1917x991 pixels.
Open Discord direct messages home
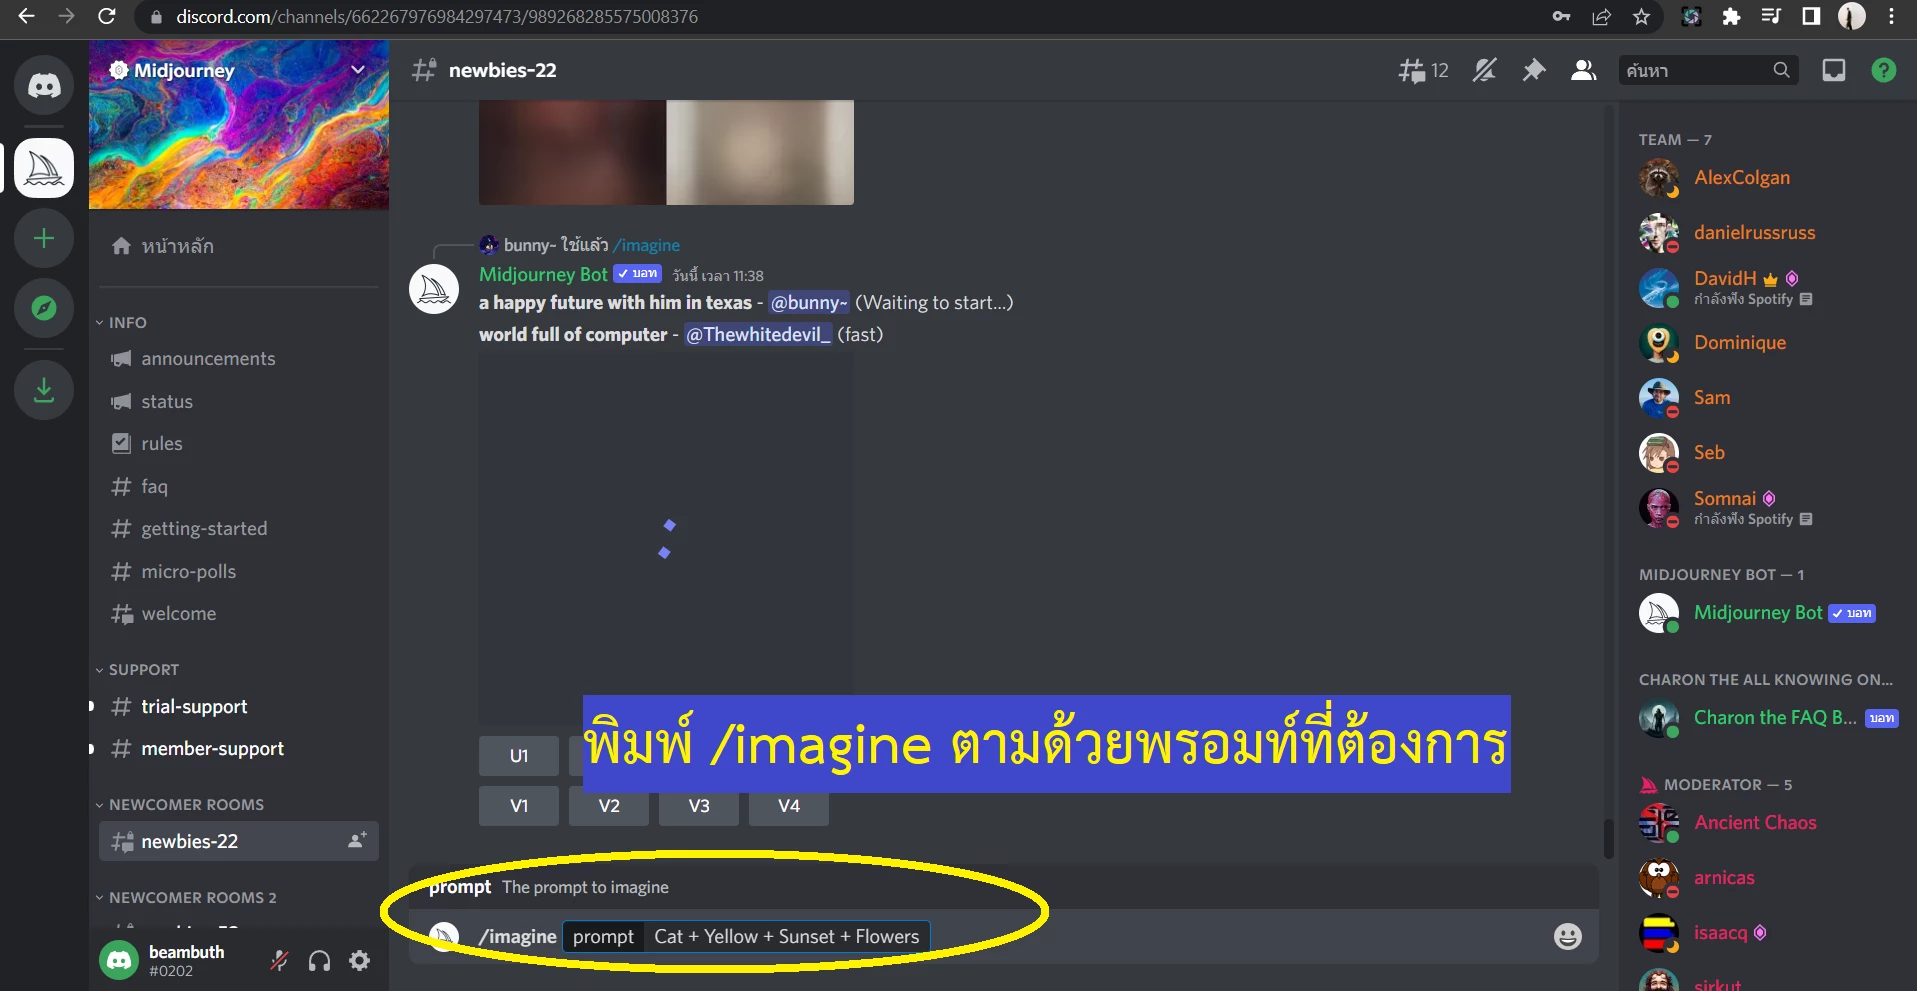coord(44,85)
